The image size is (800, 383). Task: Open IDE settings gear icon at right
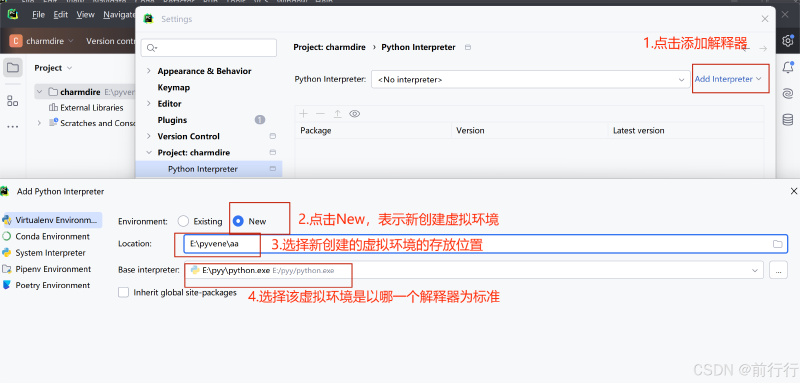tap(788, 41)
